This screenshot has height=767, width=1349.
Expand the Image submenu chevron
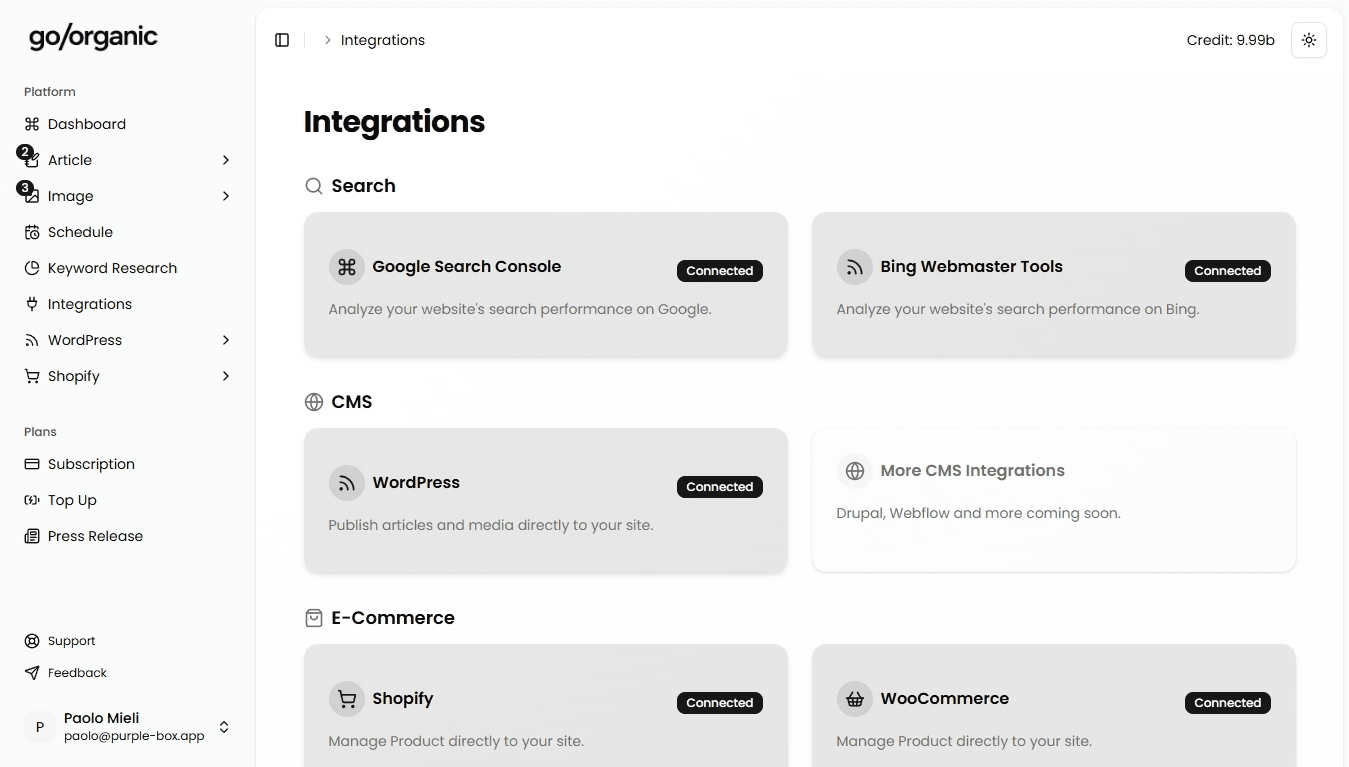pos(226,196)
